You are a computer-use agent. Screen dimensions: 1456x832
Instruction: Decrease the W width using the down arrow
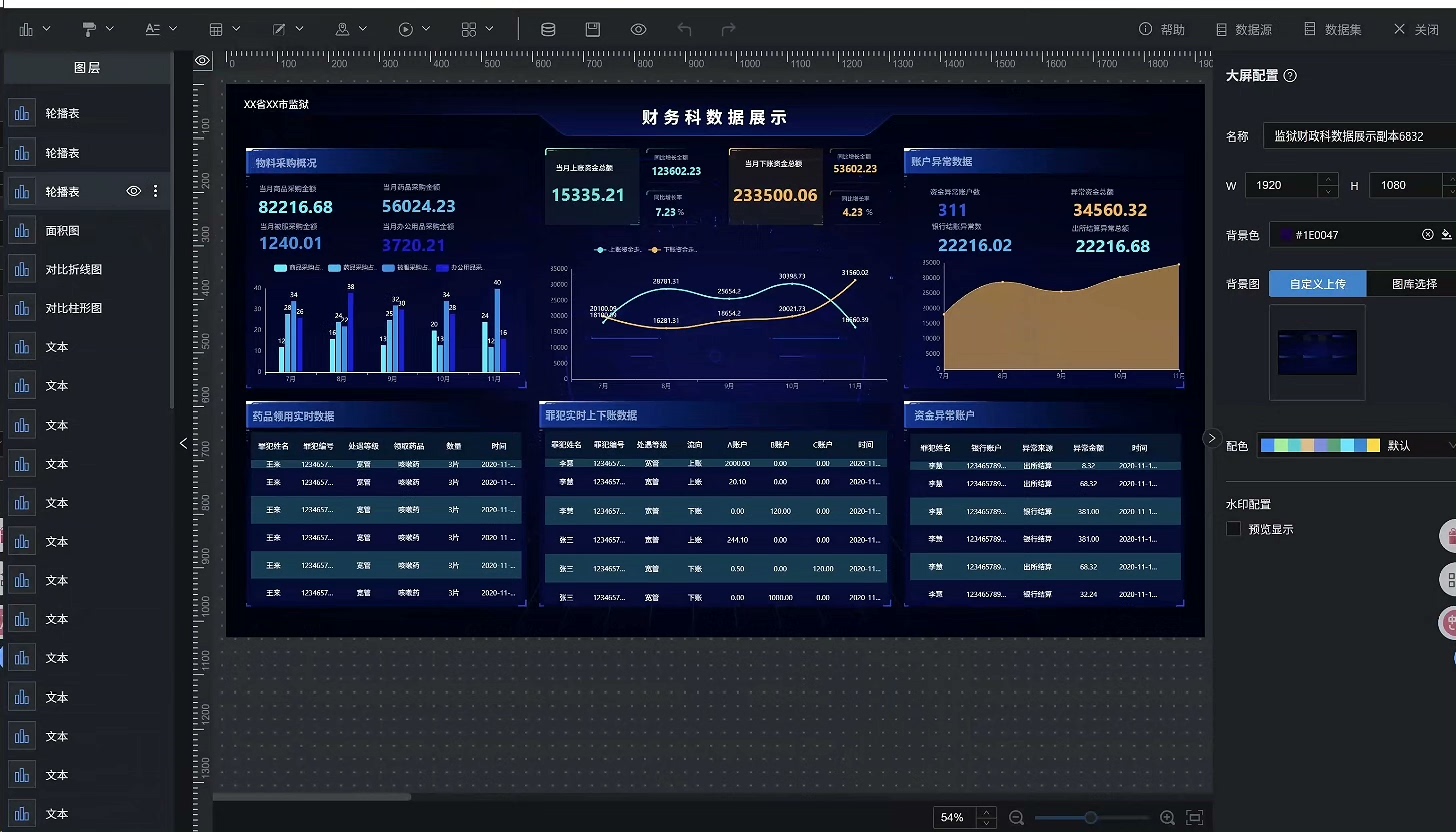[x=1328, y=191]
